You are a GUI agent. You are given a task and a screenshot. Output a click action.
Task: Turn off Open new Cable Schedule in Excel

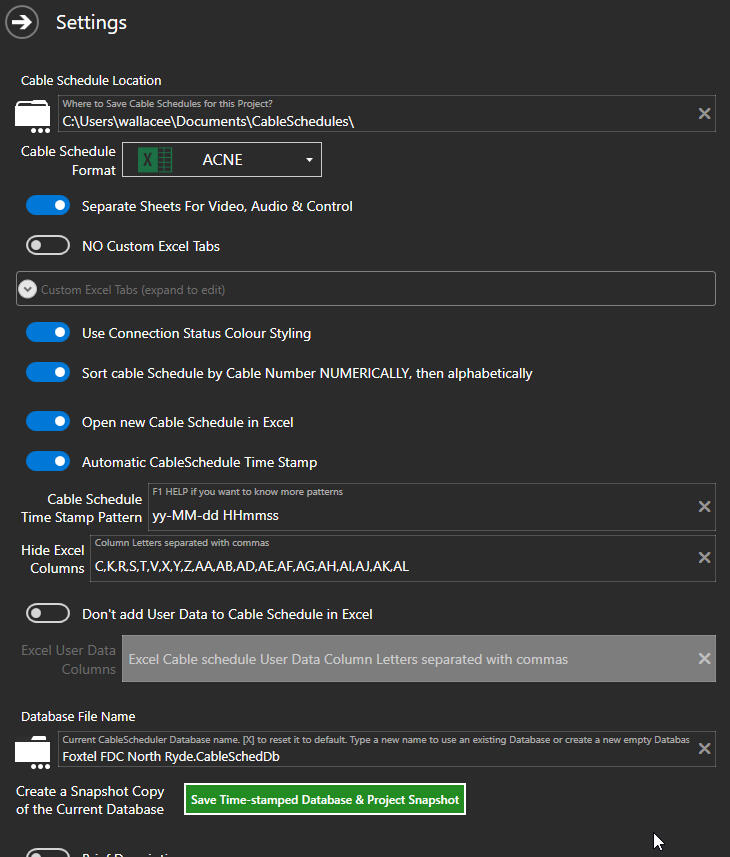click(x=48, y=422)
